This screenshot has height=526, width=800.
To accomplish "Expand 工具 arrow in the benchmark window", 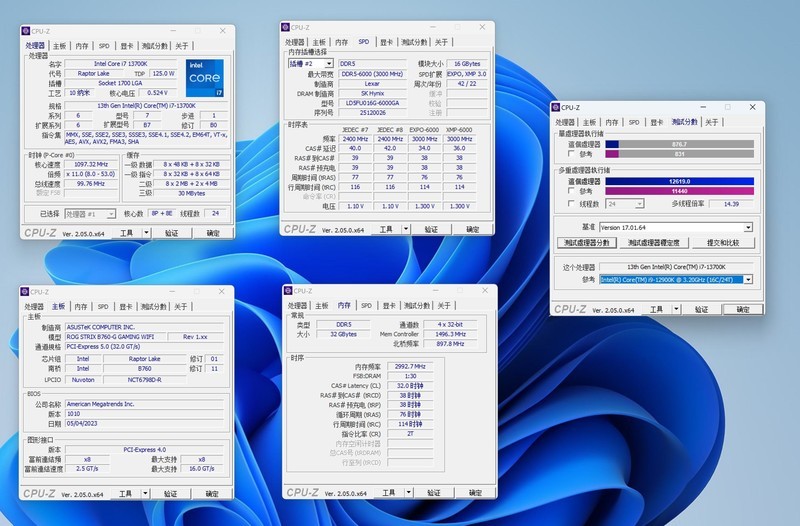I will tap(676, 309).
